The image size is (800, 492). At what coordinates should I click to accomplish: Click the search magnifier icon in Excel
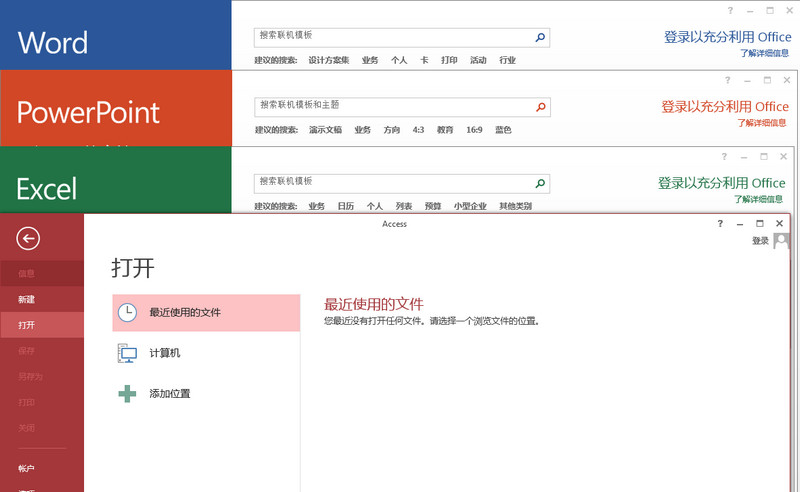pyautogui.click(x=540, y=184)
